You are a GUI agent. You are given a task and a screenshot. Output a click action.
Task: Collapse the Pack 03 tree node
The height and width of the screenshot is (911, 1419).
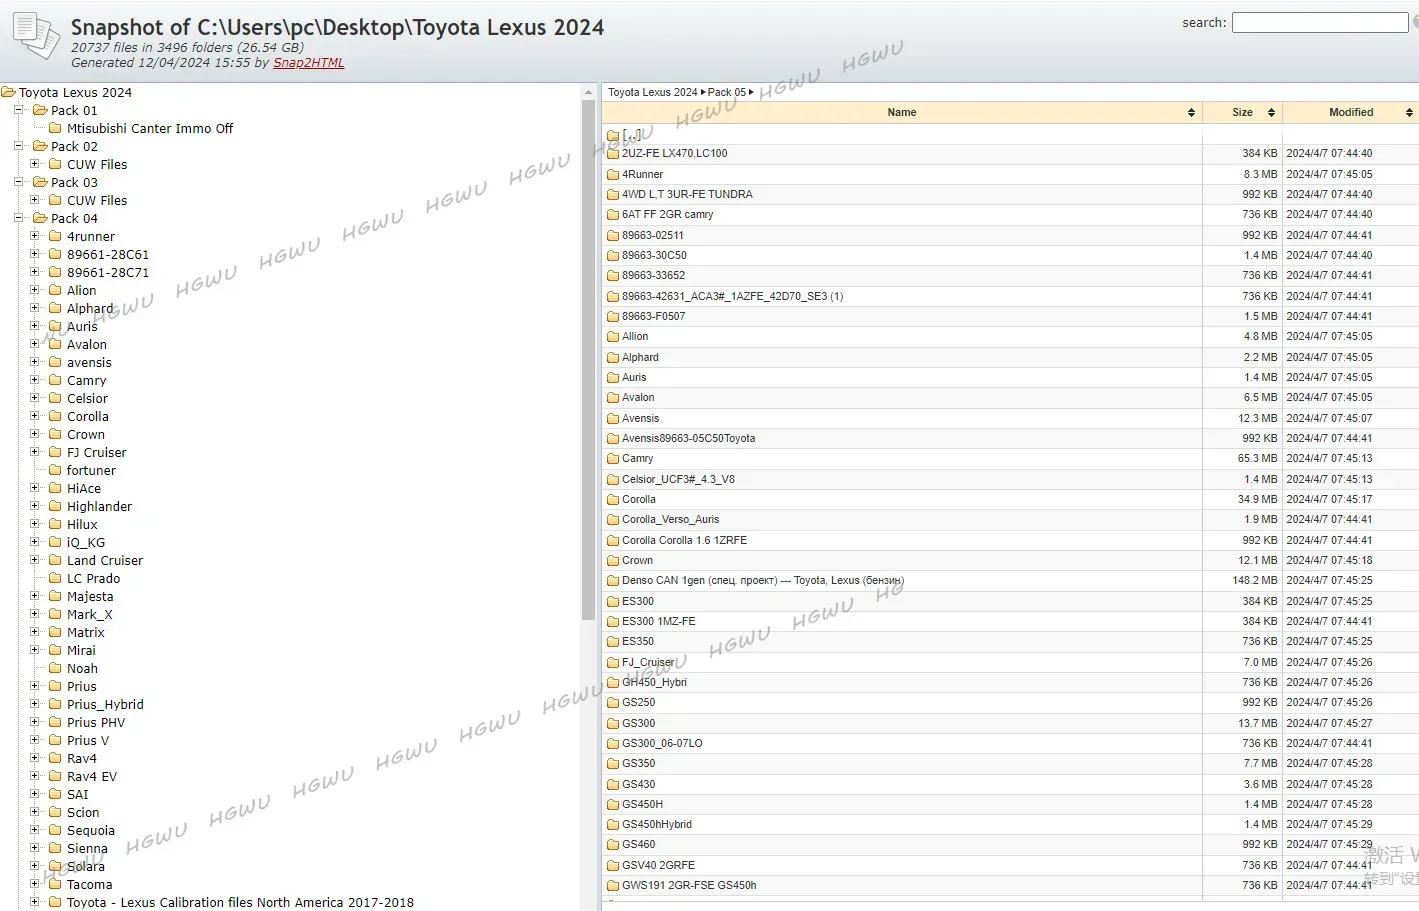pos(18,182)
